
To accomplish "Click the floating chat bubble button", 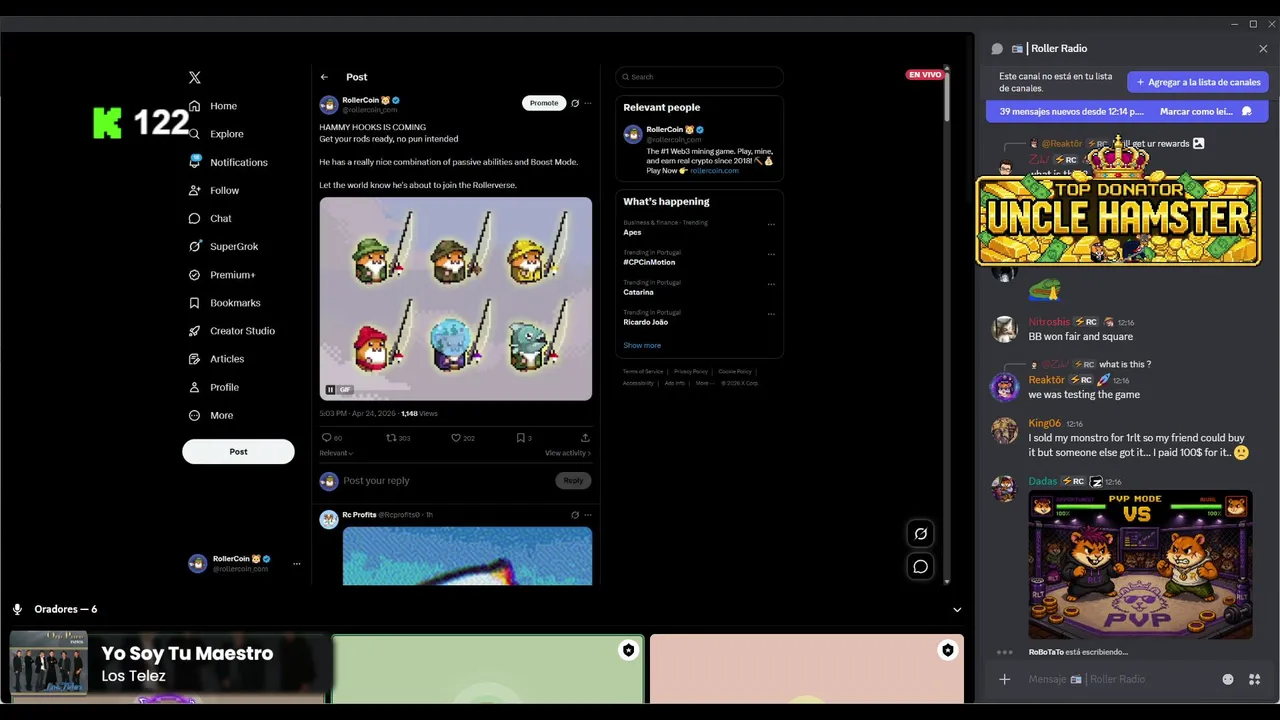I will [x=921, y=567].
